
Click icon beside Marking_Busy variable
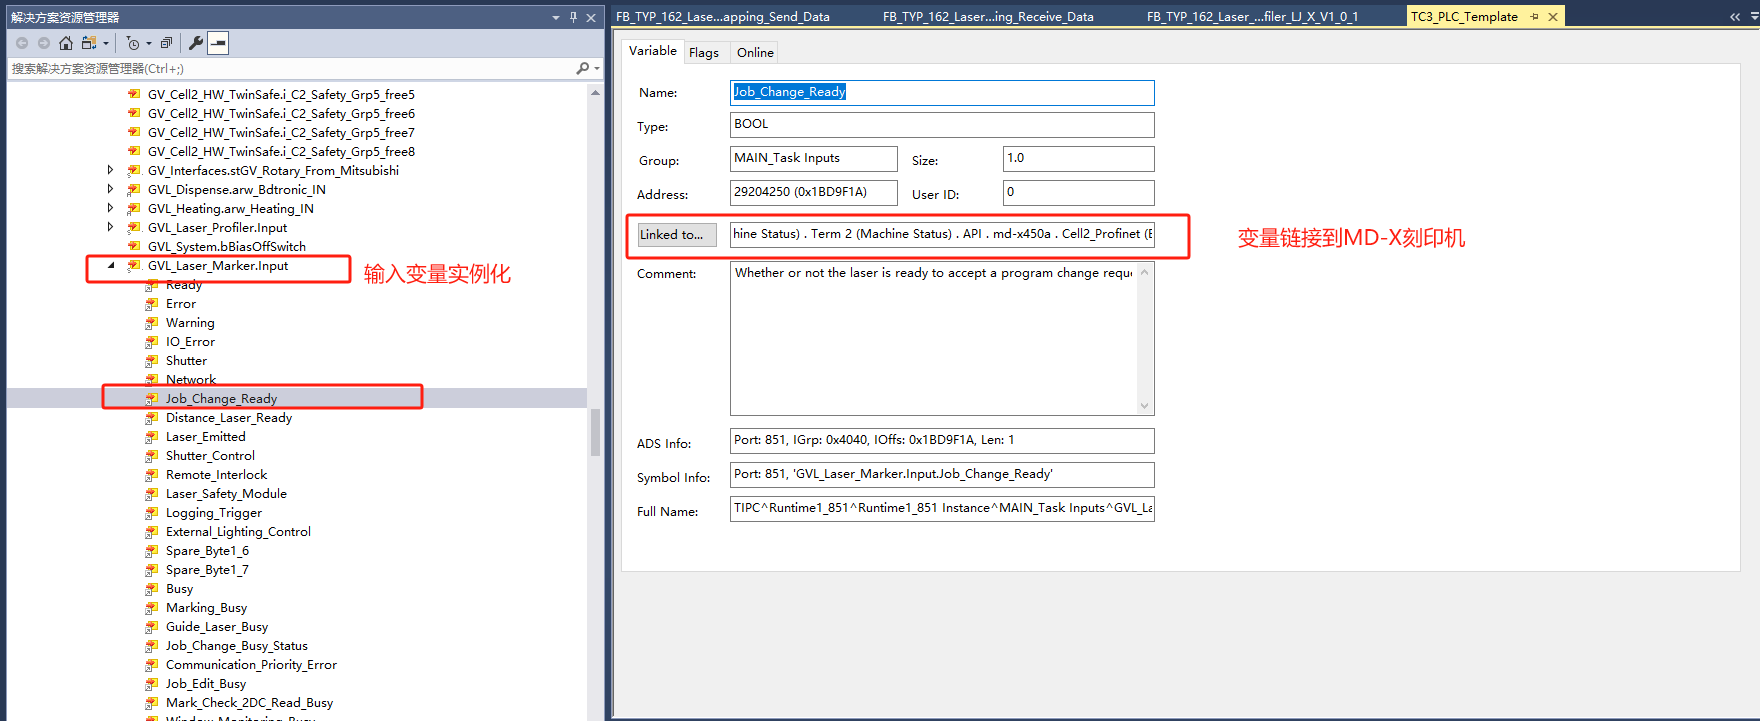pyautogui.click(x=152, y=607)
